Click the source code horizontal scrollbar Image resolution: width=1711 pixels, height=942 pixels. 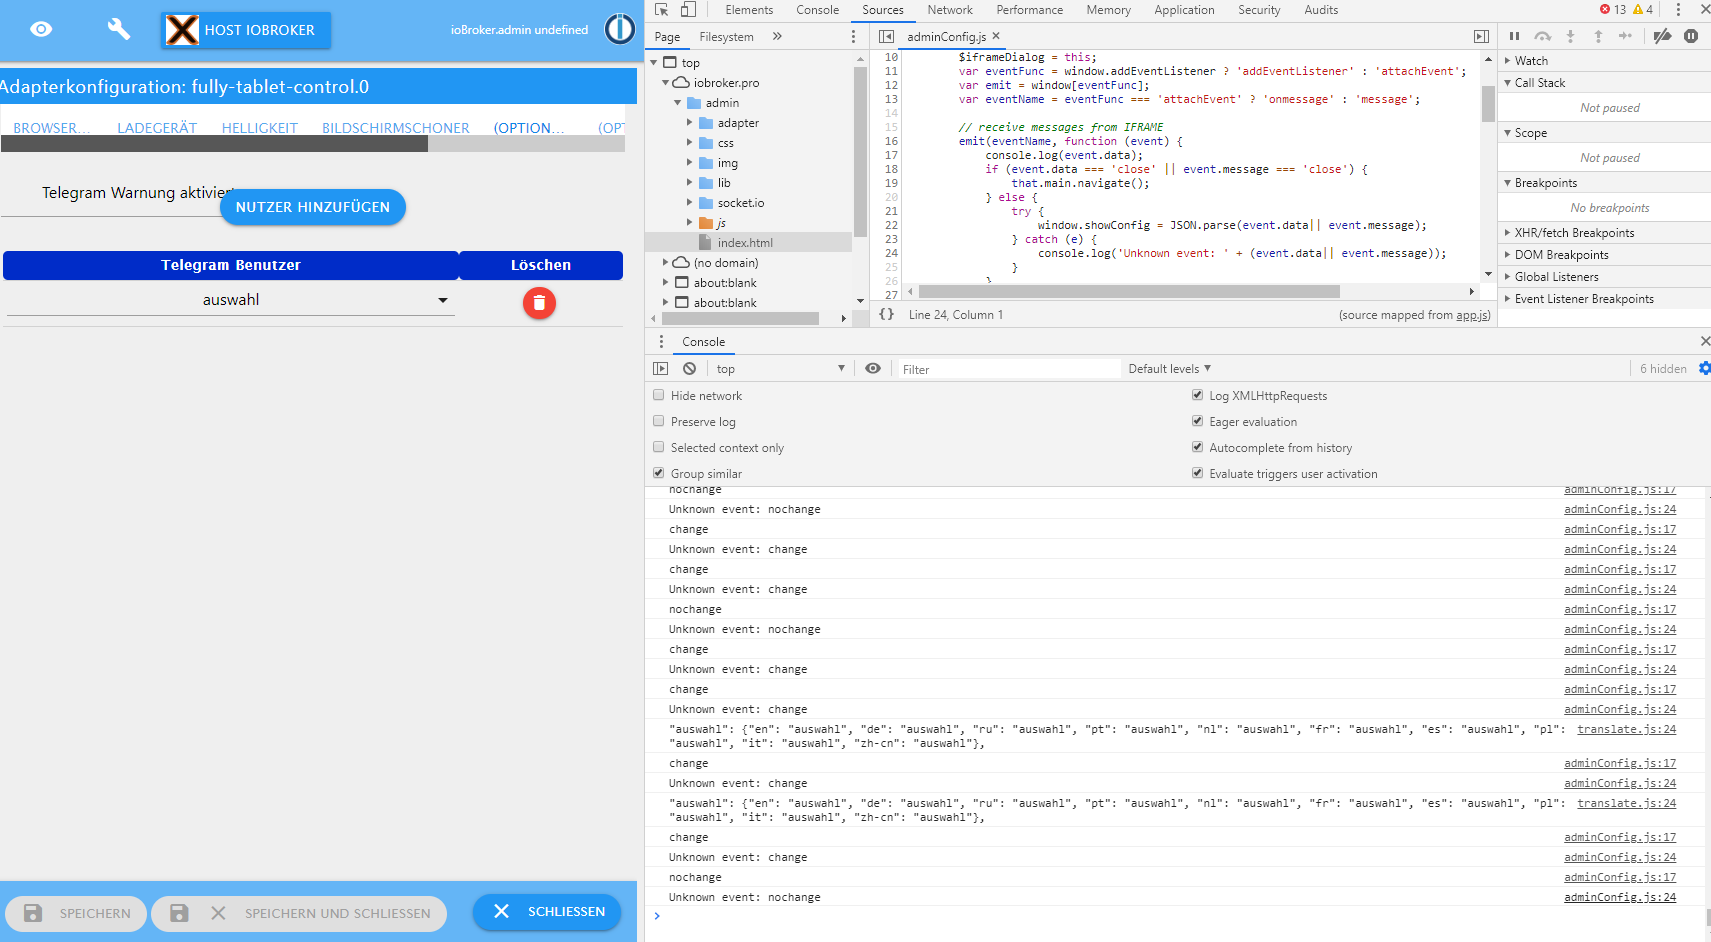pos(1129,292)
